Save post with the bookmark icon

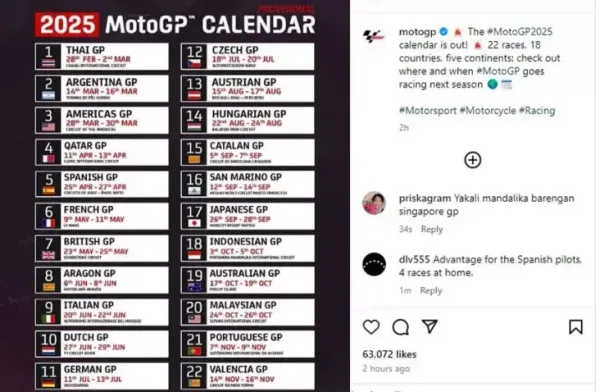tap(576, 327)
